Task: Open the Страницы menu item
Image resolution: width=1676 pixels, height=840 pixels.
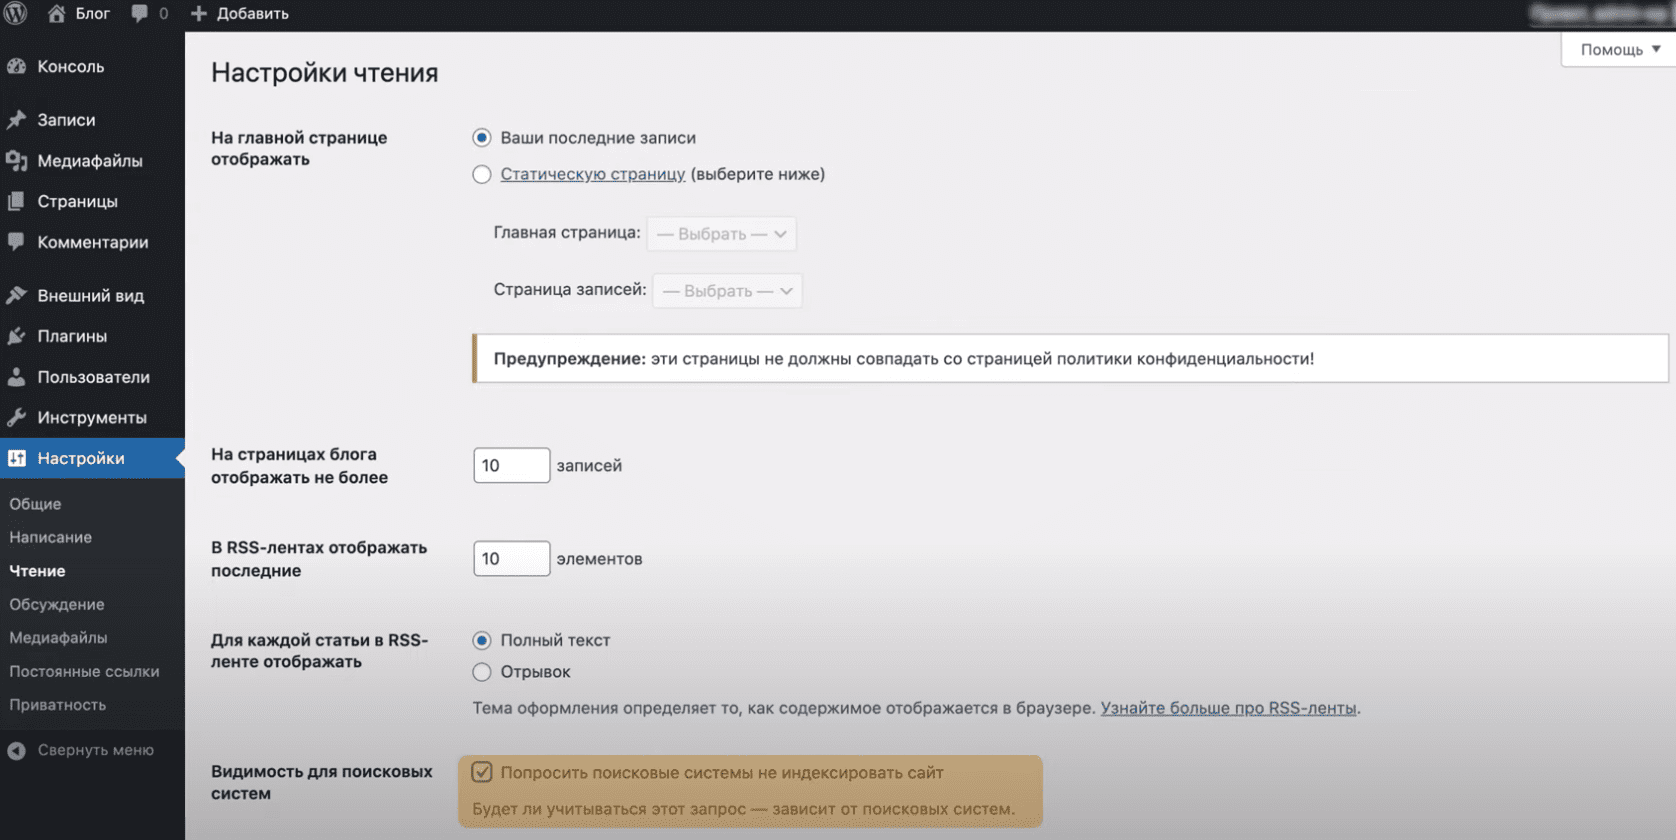Action: point(78,201)
